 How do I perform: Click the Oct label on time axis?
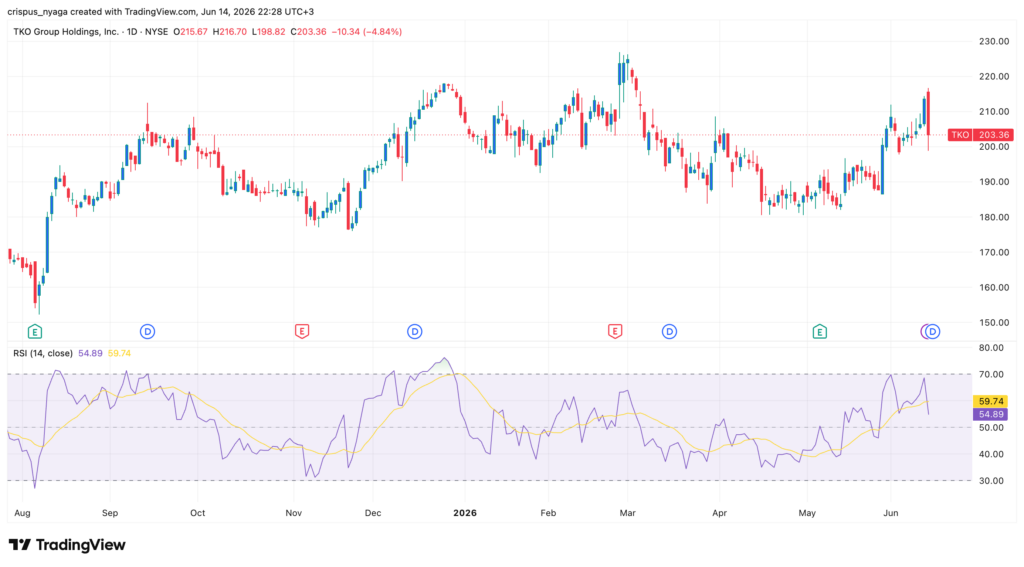(x=197, y=513)
